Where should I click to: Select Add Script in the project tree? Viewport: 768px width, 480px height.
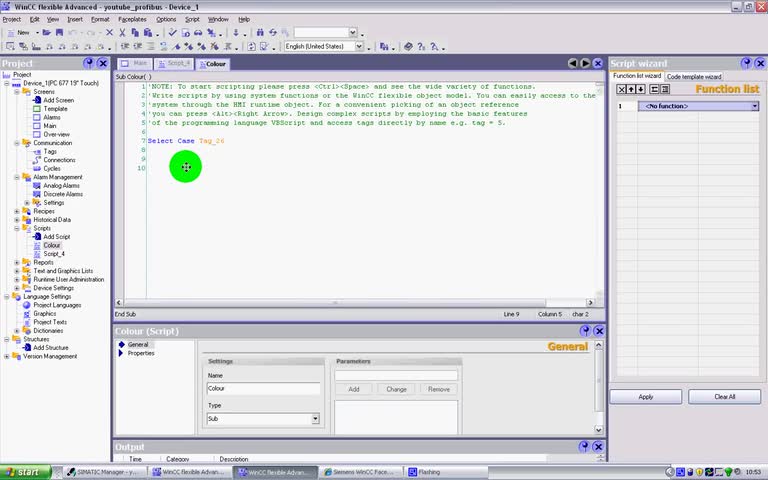coord(57,237)
